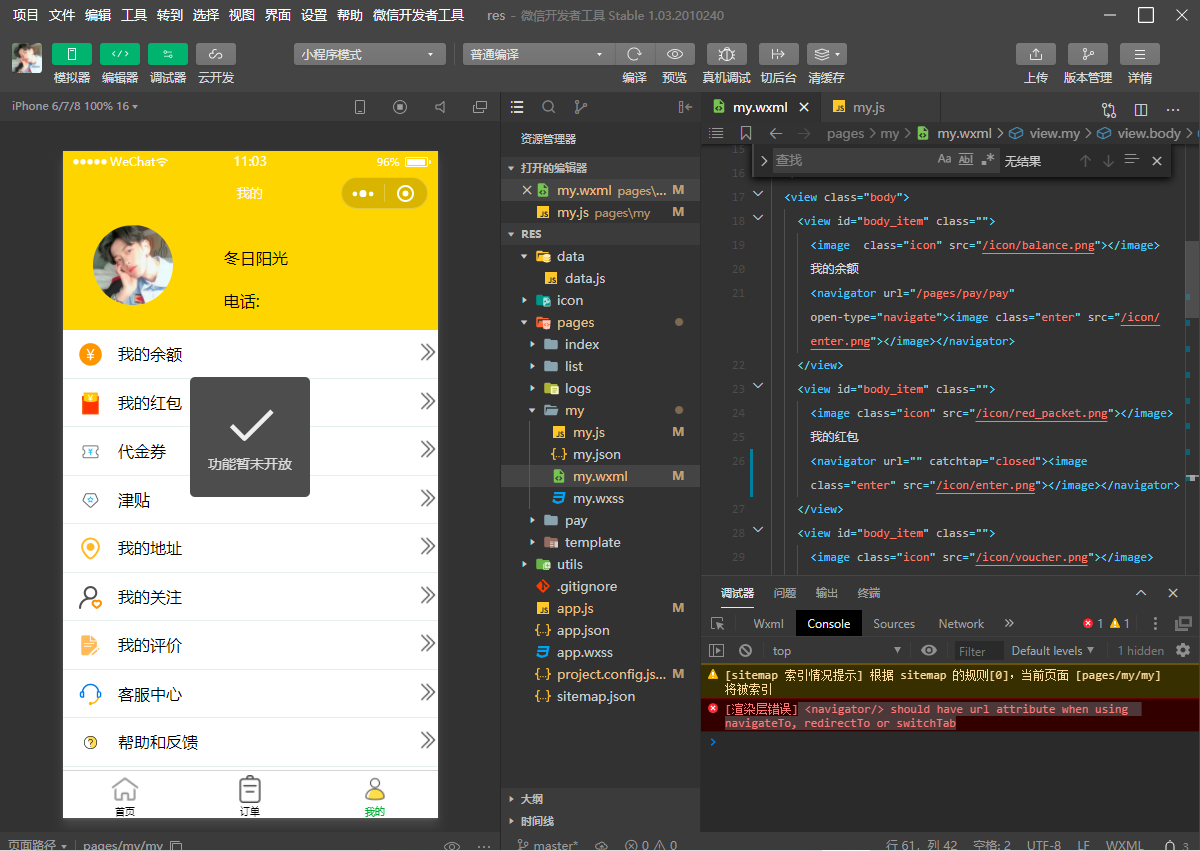
Task: Open the 设置 menu
Action: click(314, 15)
